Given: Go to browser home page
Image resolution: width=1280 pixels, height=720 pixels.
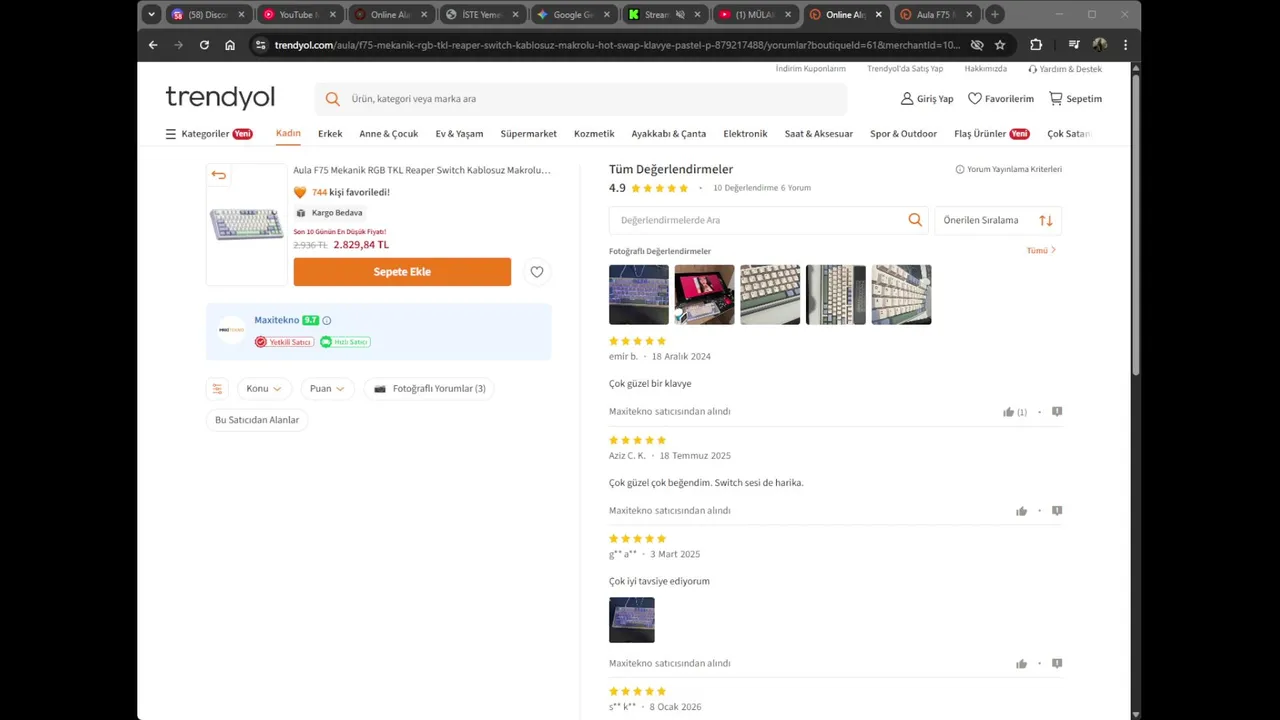Looking at the screenshot, I should (230, 45).
